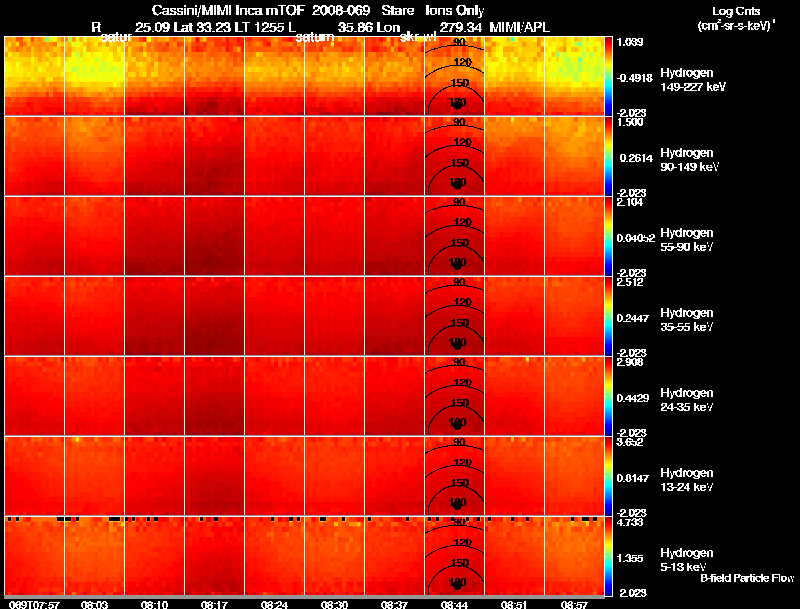Click the 08:03 image panel in the 149-227 keV row

[94, 76]
